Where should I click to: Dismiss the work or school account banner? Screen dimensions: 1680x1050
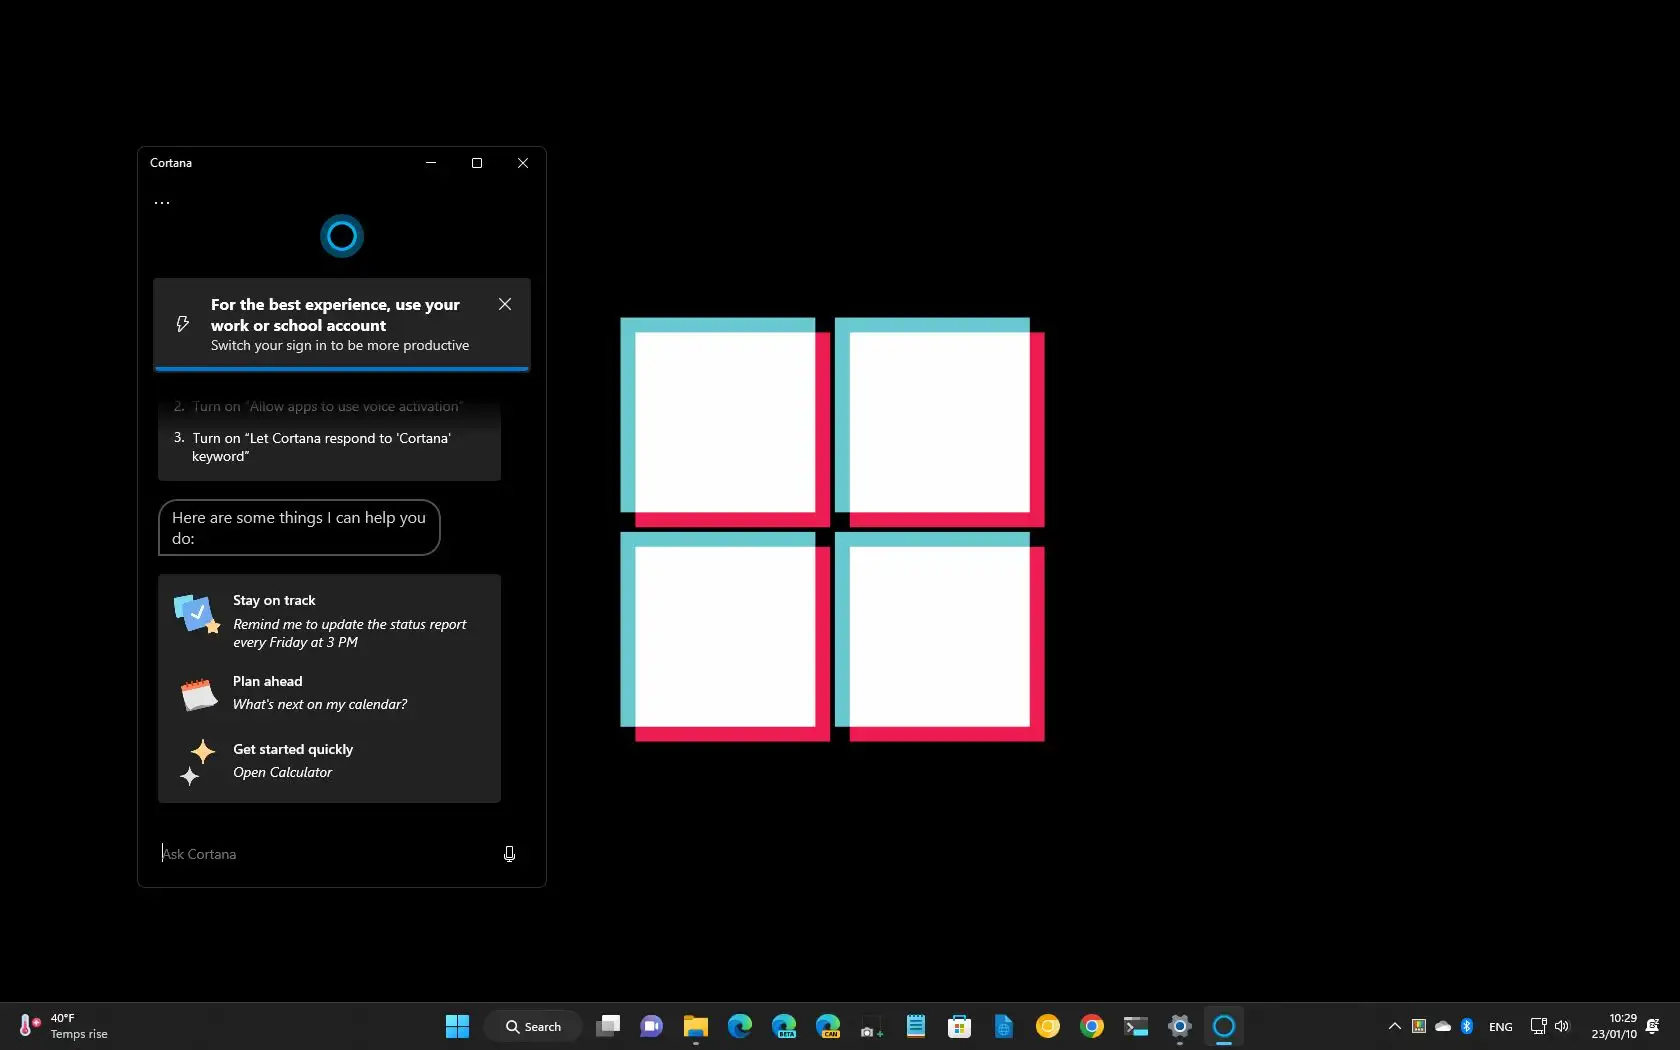[505, 304]
